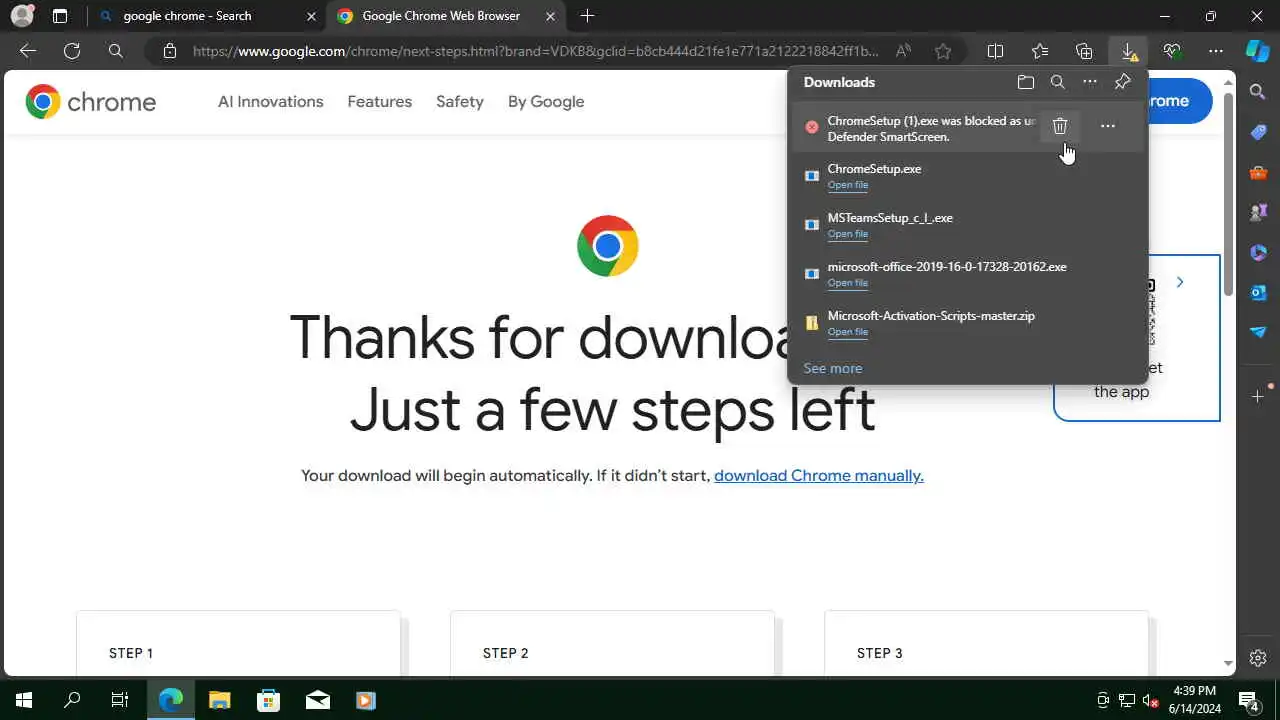Expand Get the app card chevron

[x=1180, y=283]
